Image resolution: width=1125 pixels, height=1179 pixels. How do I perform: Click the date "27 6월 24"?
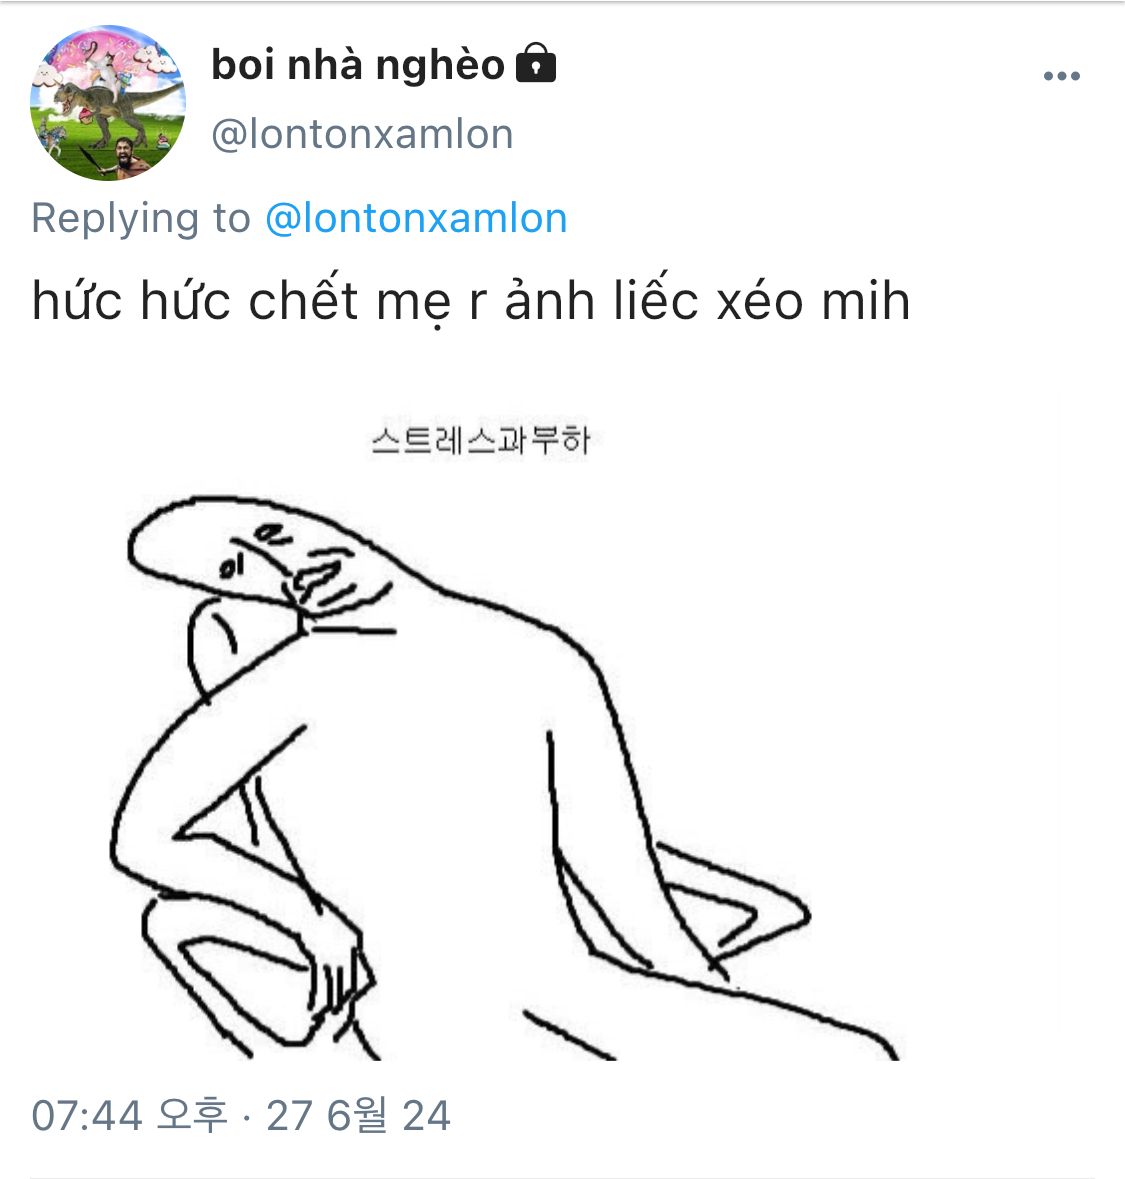(358, 1115)
